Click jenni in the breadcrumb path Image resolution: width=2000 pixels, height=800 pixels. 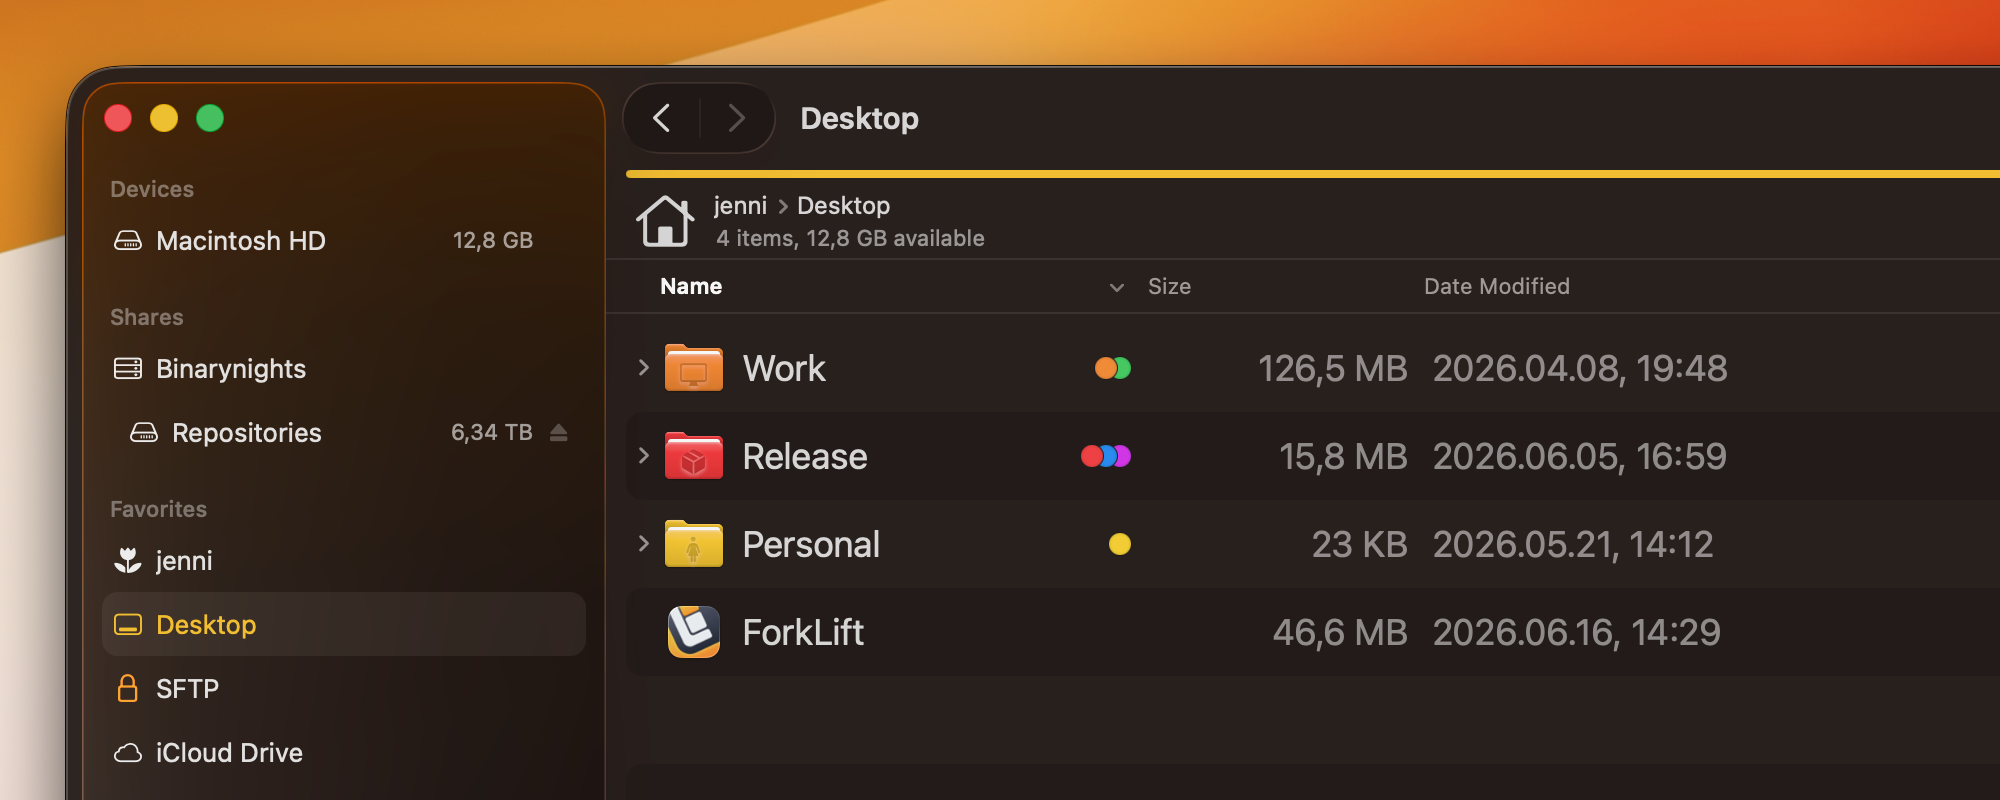coord(740,206)
